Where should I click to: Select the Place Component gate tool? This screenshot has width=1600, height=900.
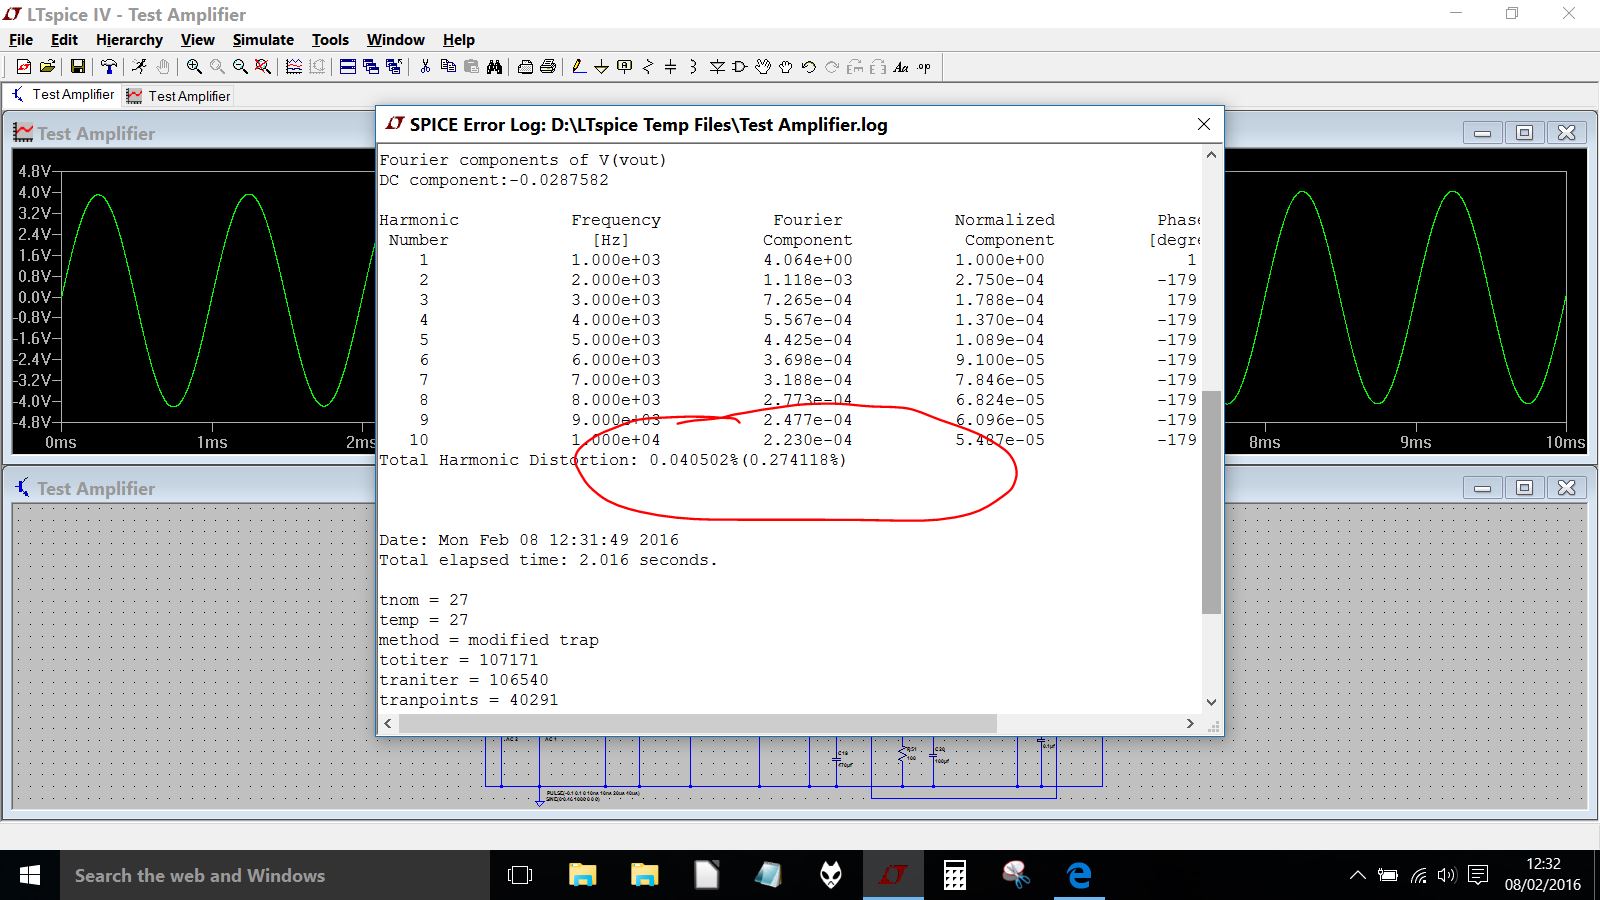[x=740, y=67]
